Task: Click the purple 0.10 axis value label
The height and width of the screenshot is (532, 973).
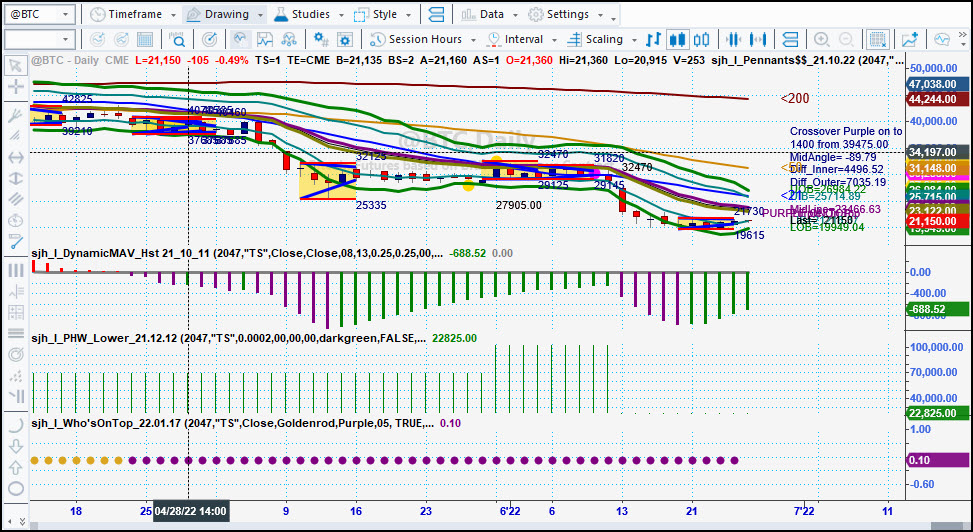Action: (x=938, y=461)
